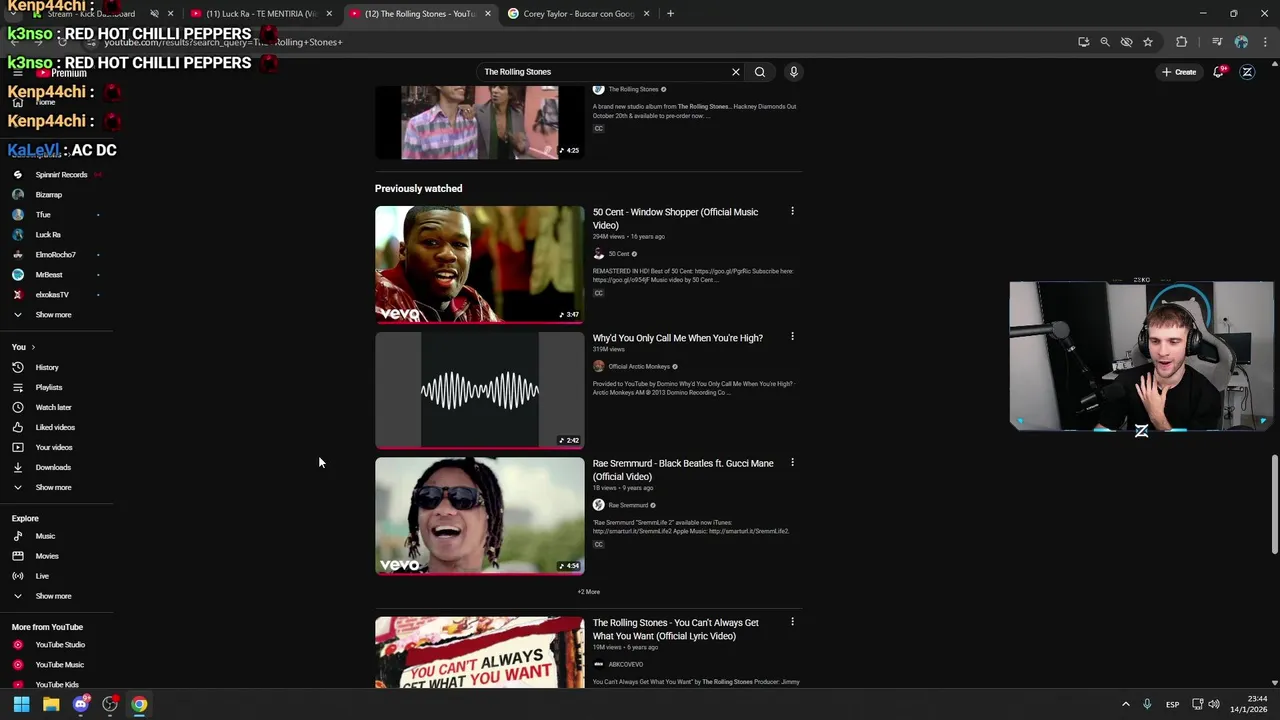The height and width of the screenshot is (720, 1280).
Task: Open 50 Cent Window Shopper video title
Action: pyautogui.click(x=675, y=218)
